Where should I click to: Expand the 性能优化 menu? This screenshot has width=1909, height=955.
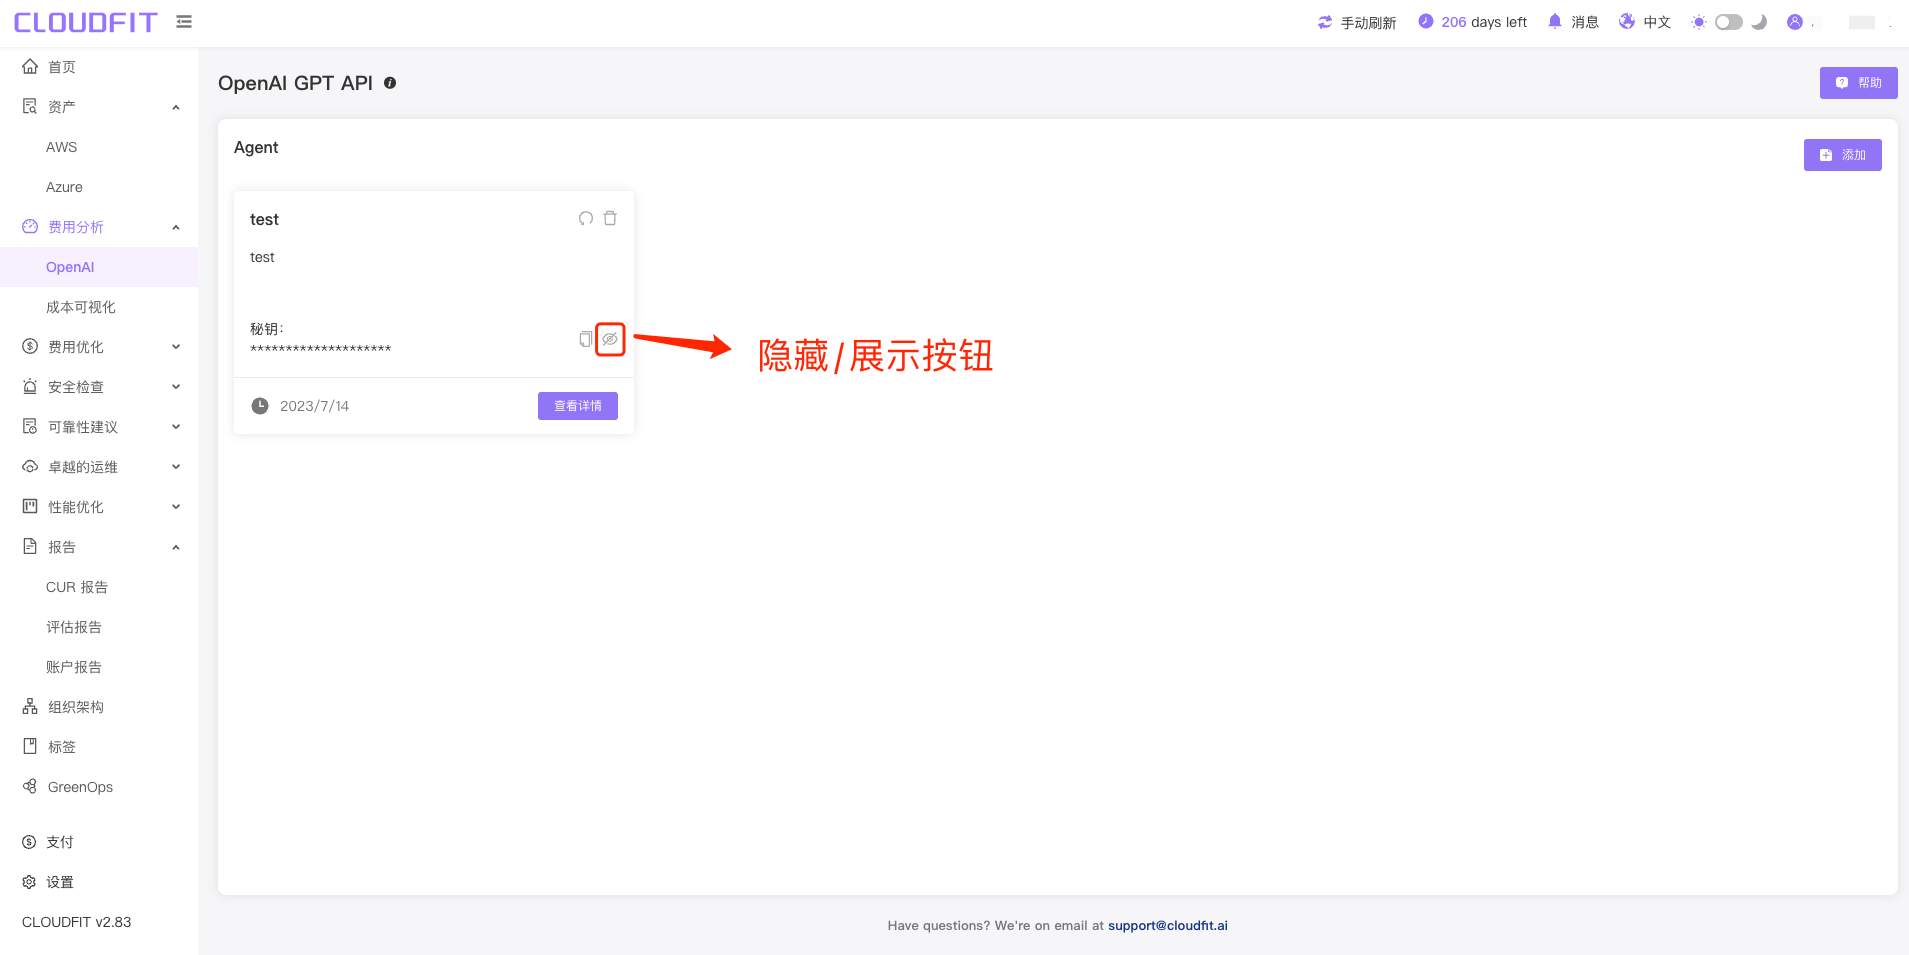(99, 507)
